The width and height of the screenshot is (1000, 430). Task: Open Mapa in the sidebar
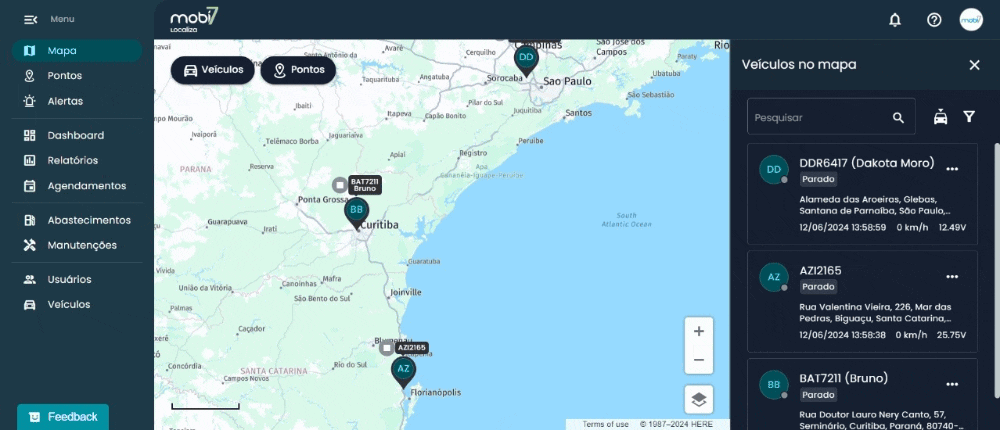coord(77,50)
